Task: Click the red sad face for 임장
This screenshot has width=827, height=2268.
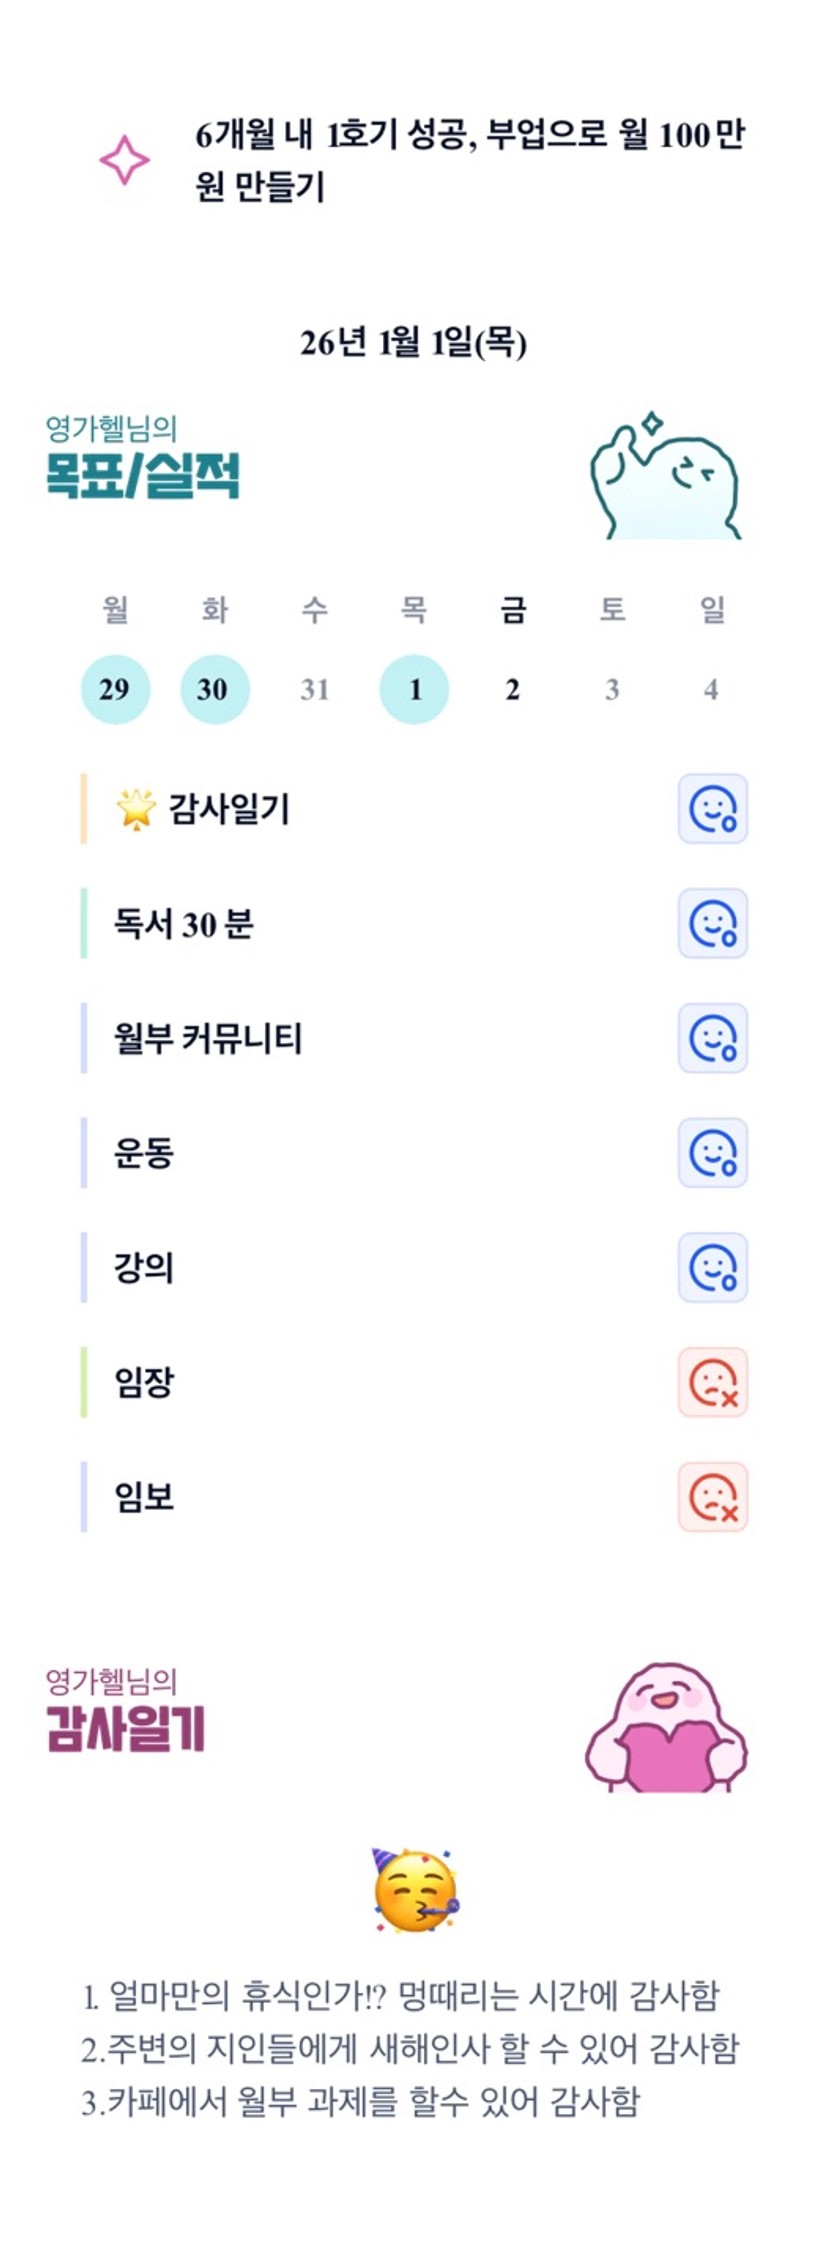Action: click(x=712, y=1383)
